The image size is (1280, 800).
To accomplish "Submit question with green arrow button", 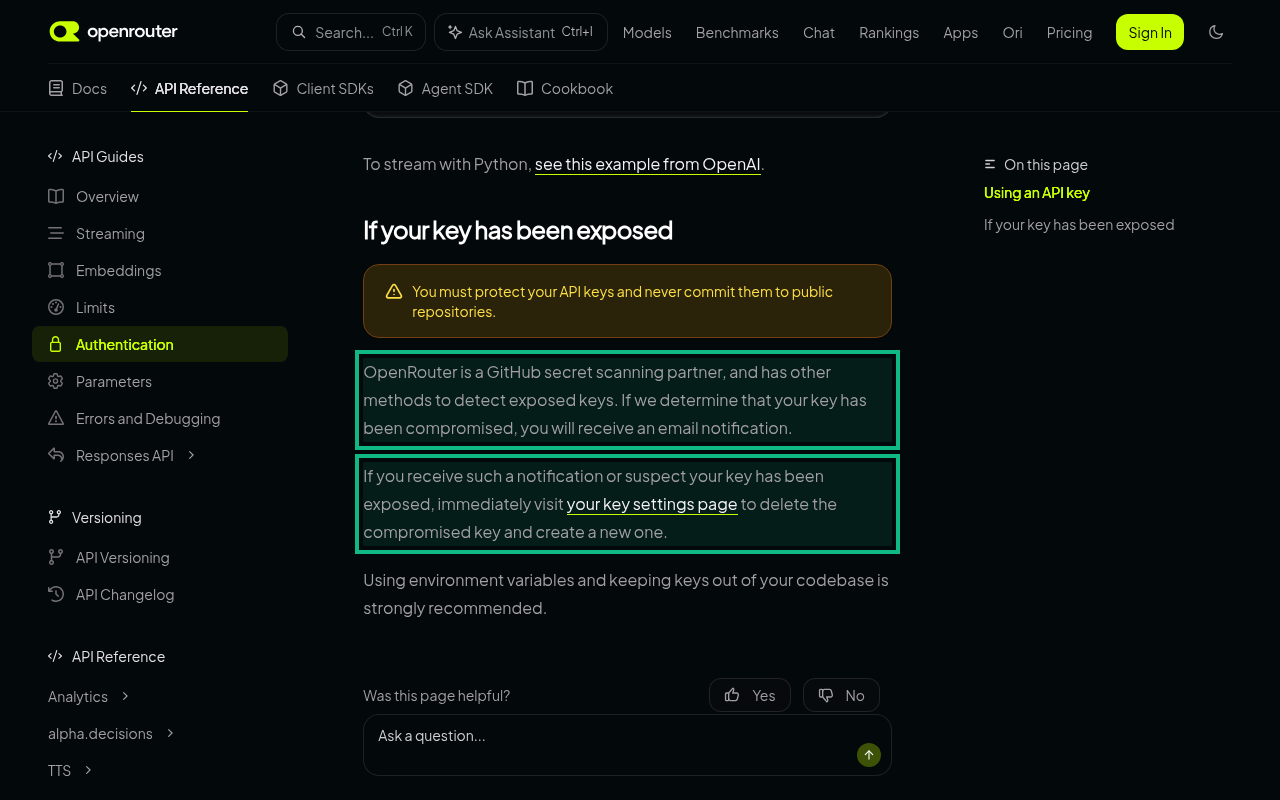I will pyautogui.click(x=869, y=755).
